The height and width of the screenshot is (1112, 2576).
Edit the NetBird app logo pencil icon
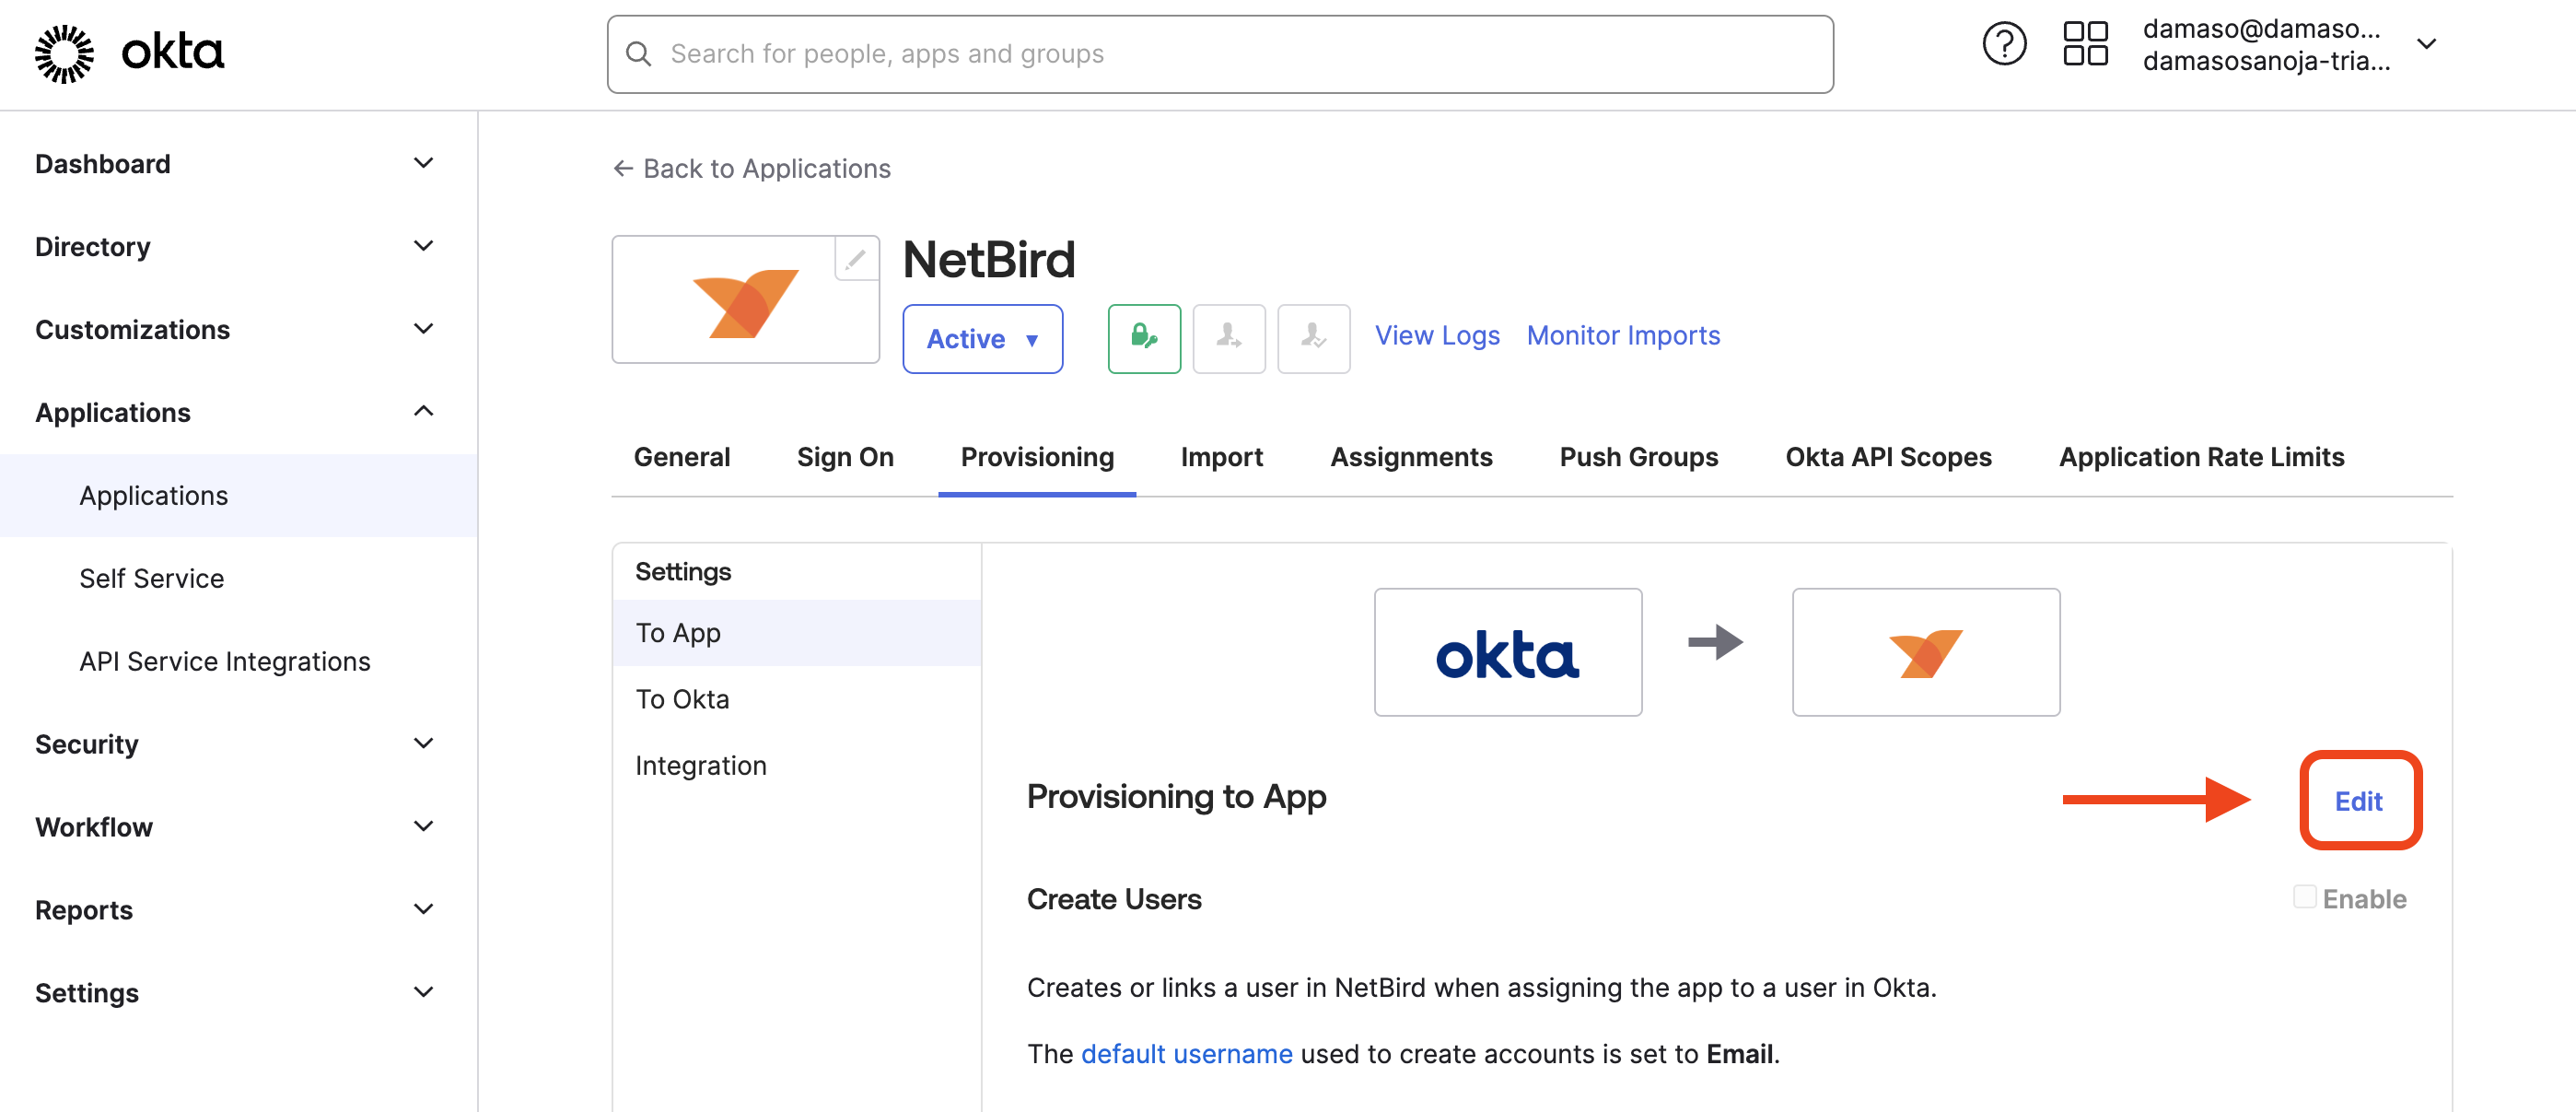[855, 259]
